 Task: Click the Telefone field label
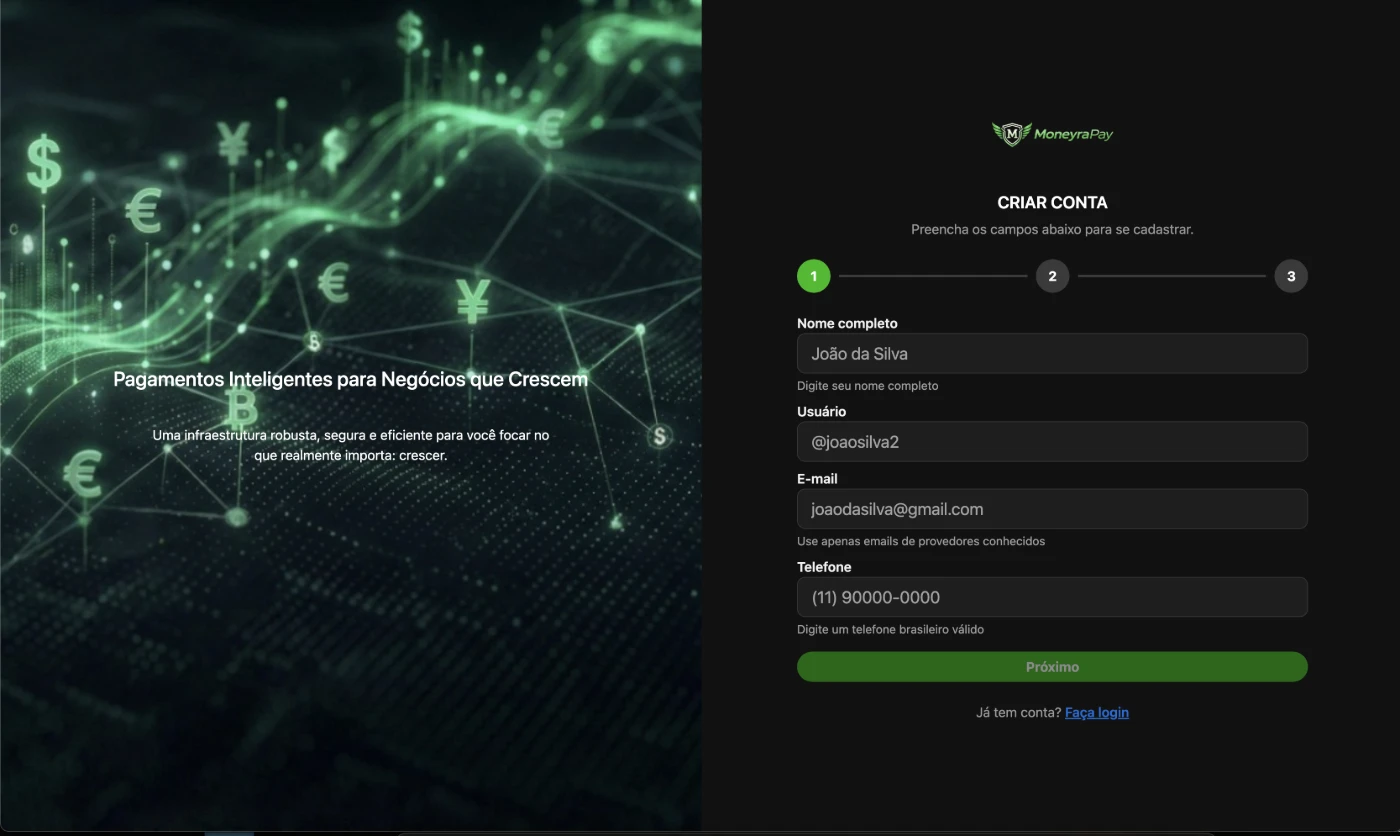click(824, 567)
